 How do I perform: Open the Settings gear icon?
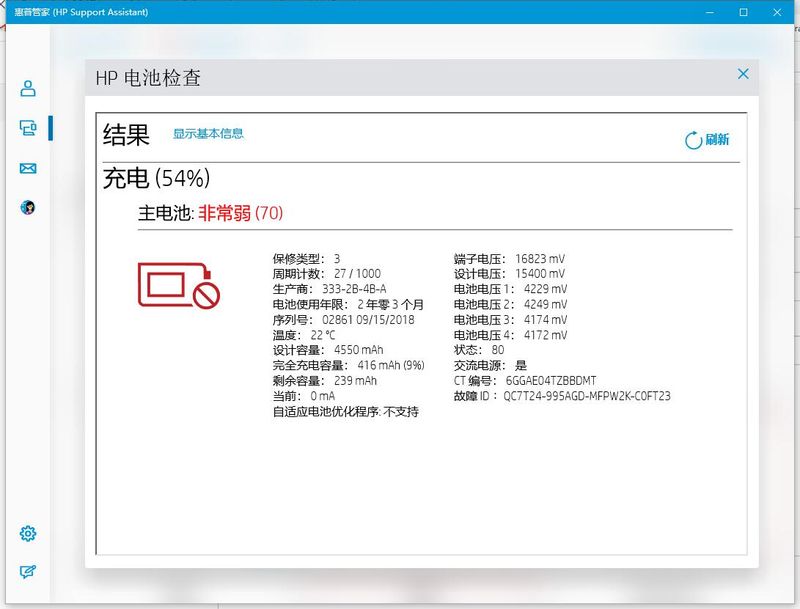coord(28,533)
